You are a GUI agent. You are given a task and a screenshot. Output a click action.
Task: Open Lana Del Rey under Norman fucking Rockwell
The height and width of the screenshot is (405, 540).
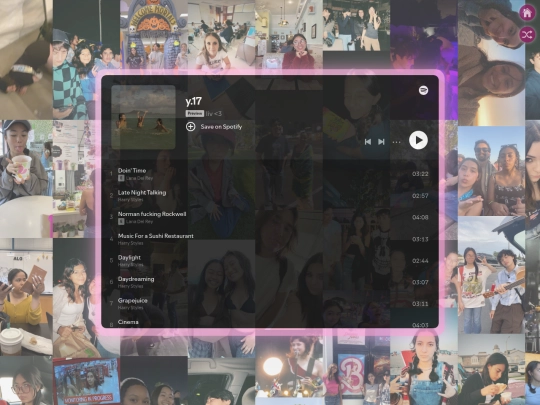click(139, 222)
